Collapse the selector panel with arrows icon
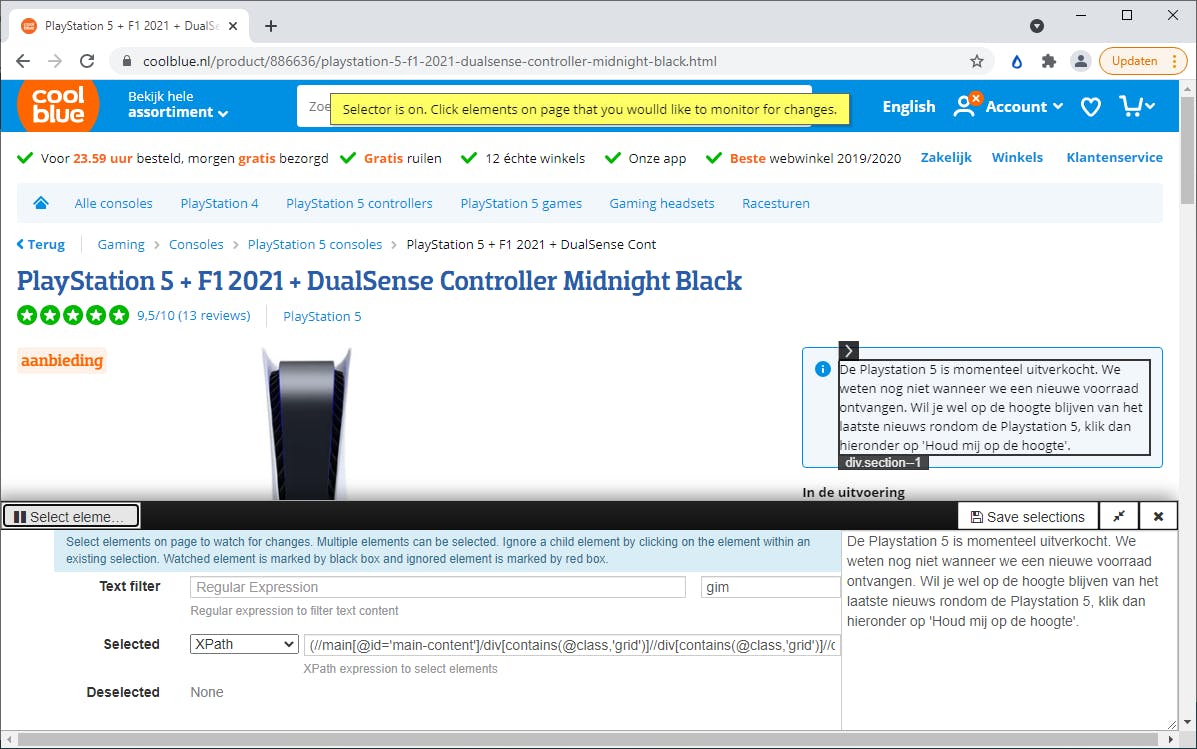This screenshot has height=749, width=1197. click(x=1119, y=517)
